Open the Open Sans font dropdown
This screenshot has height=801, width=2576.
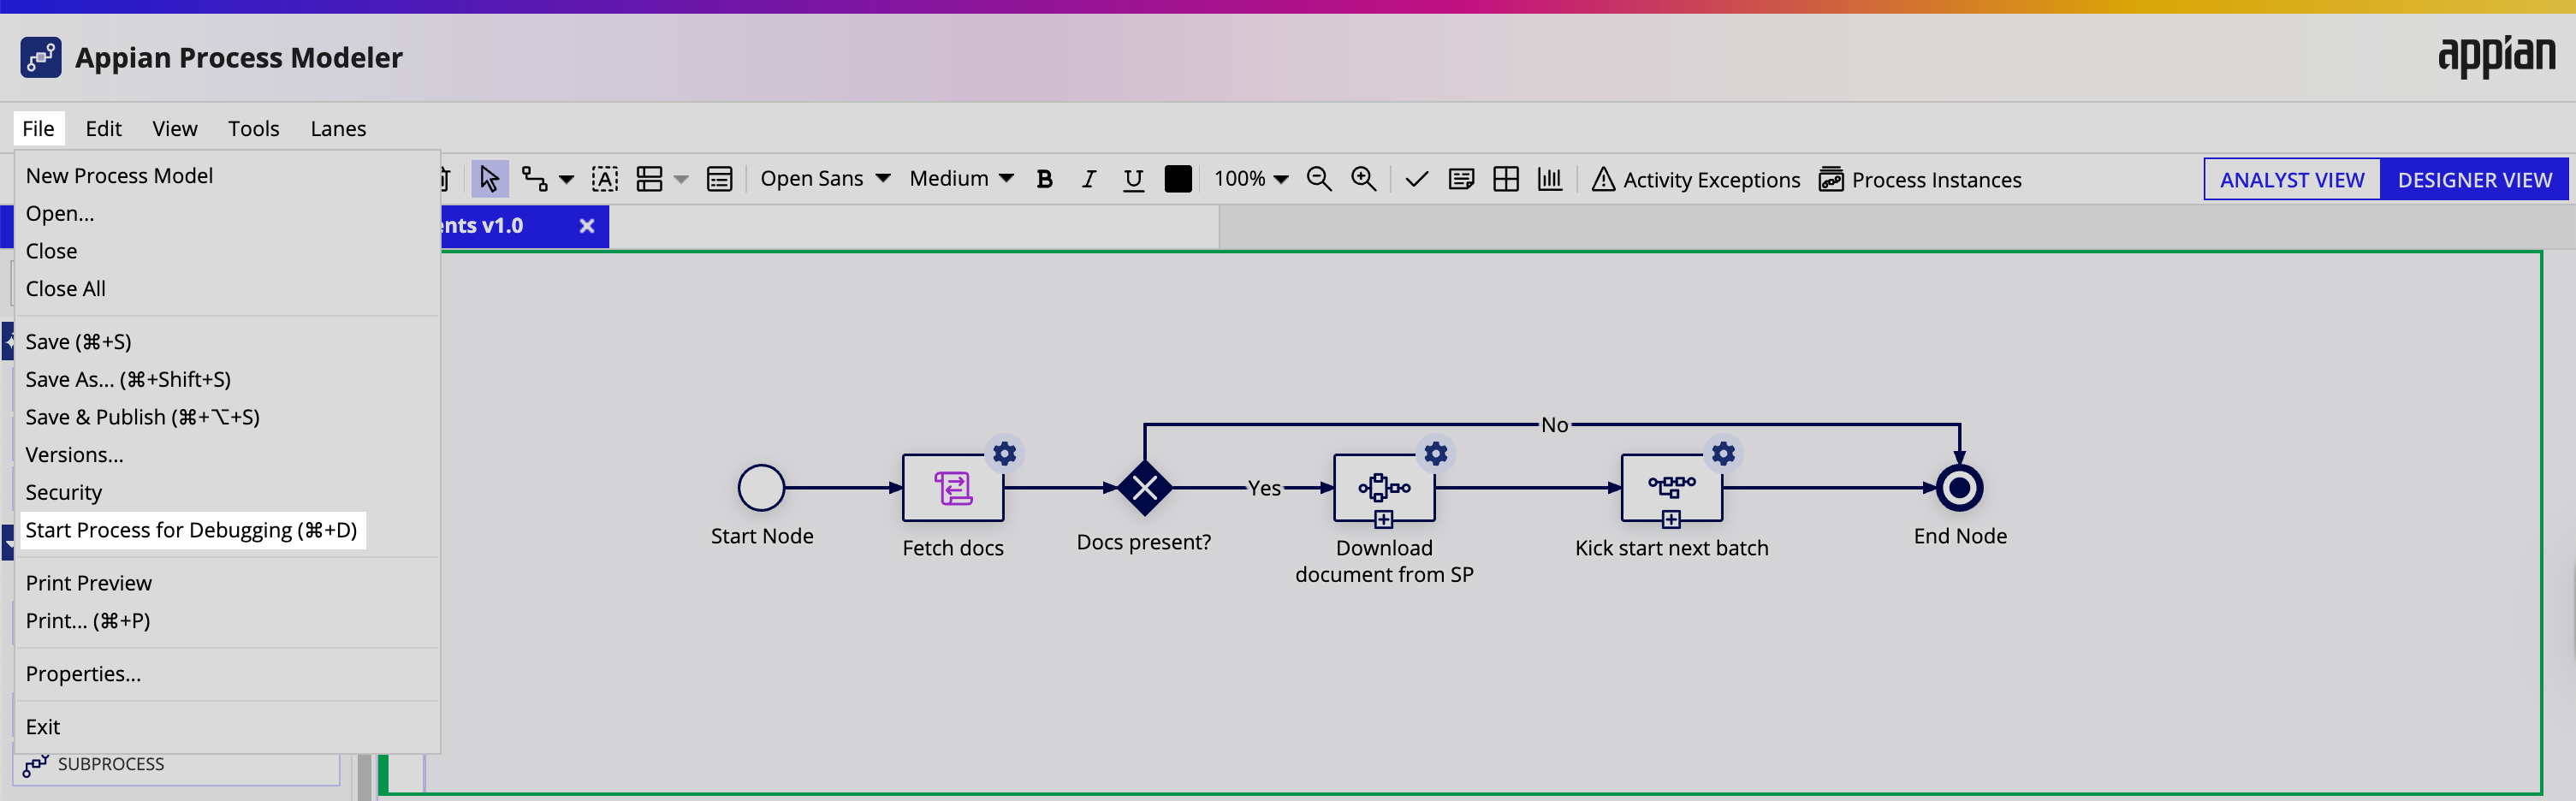825,179
